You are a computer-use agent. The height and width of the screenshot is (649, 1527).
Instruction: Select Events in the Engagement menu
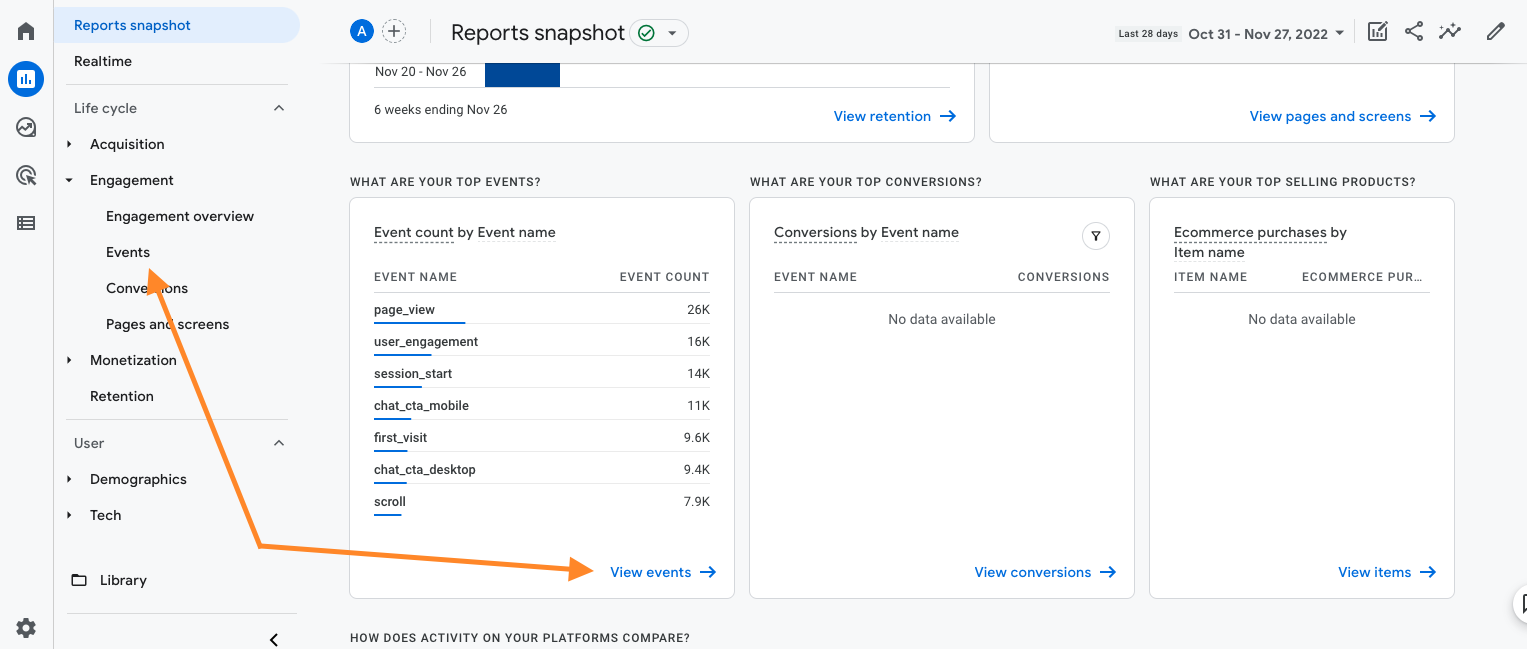(x=128, y=252)
